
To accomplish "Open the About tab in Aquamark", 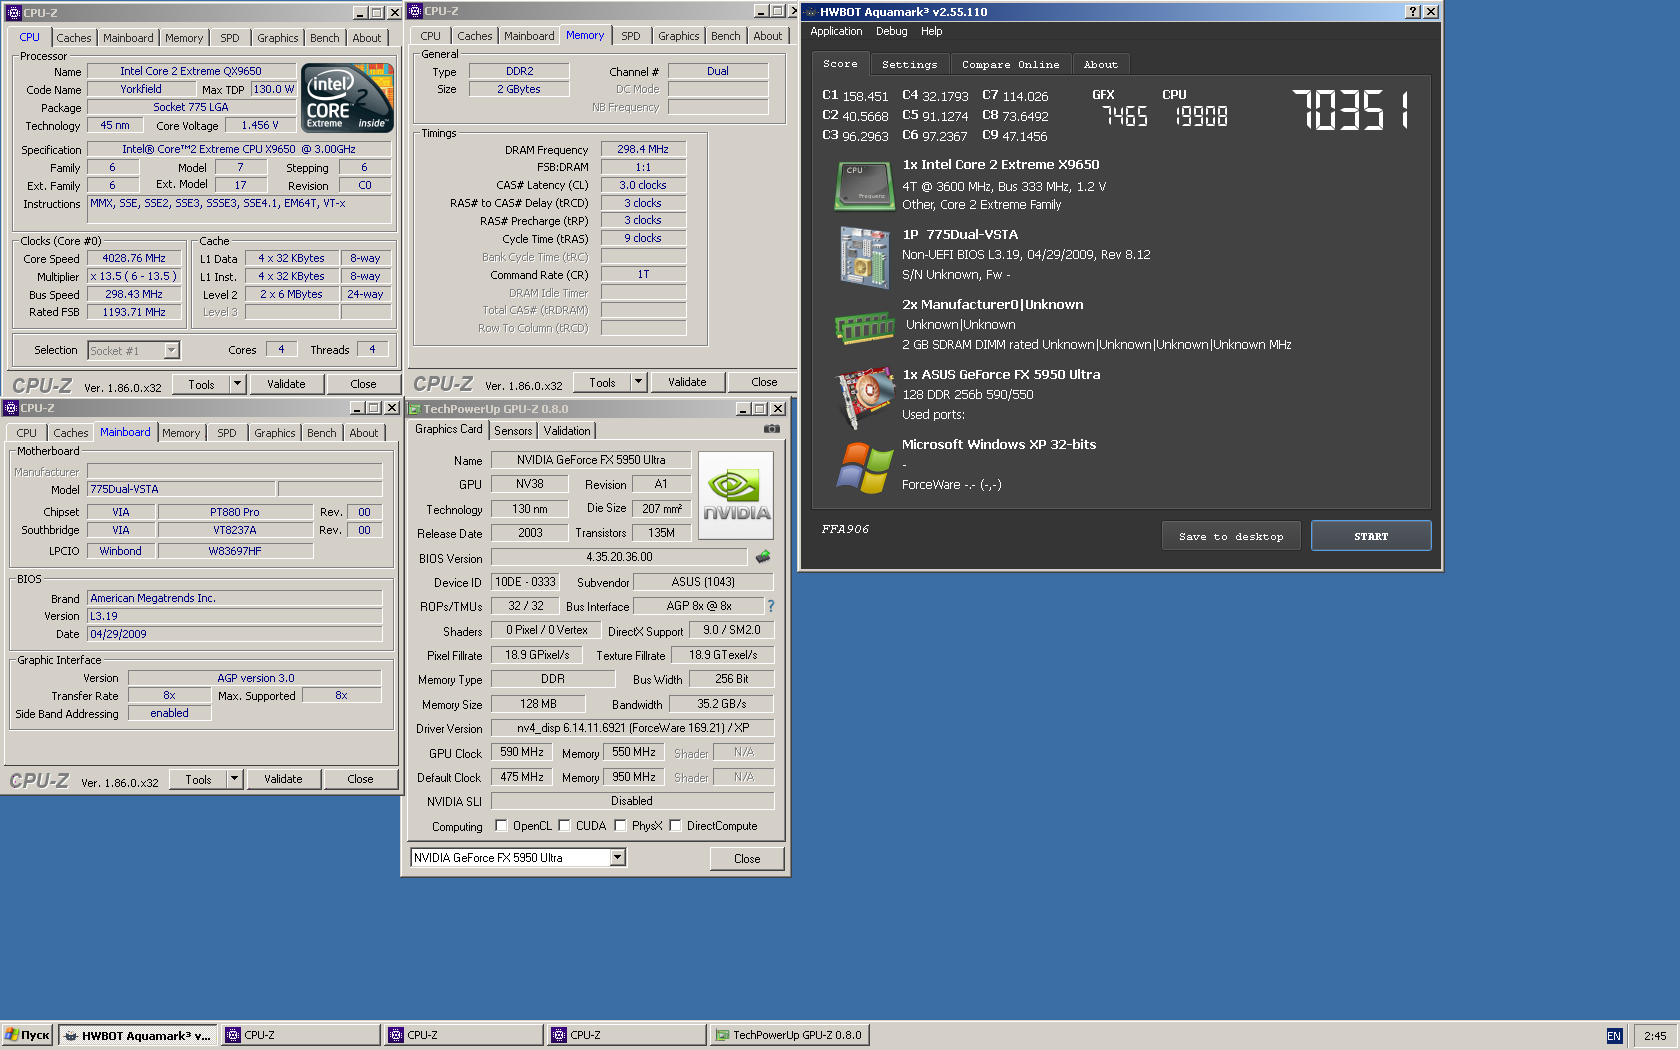I will tap(1100, 65).
